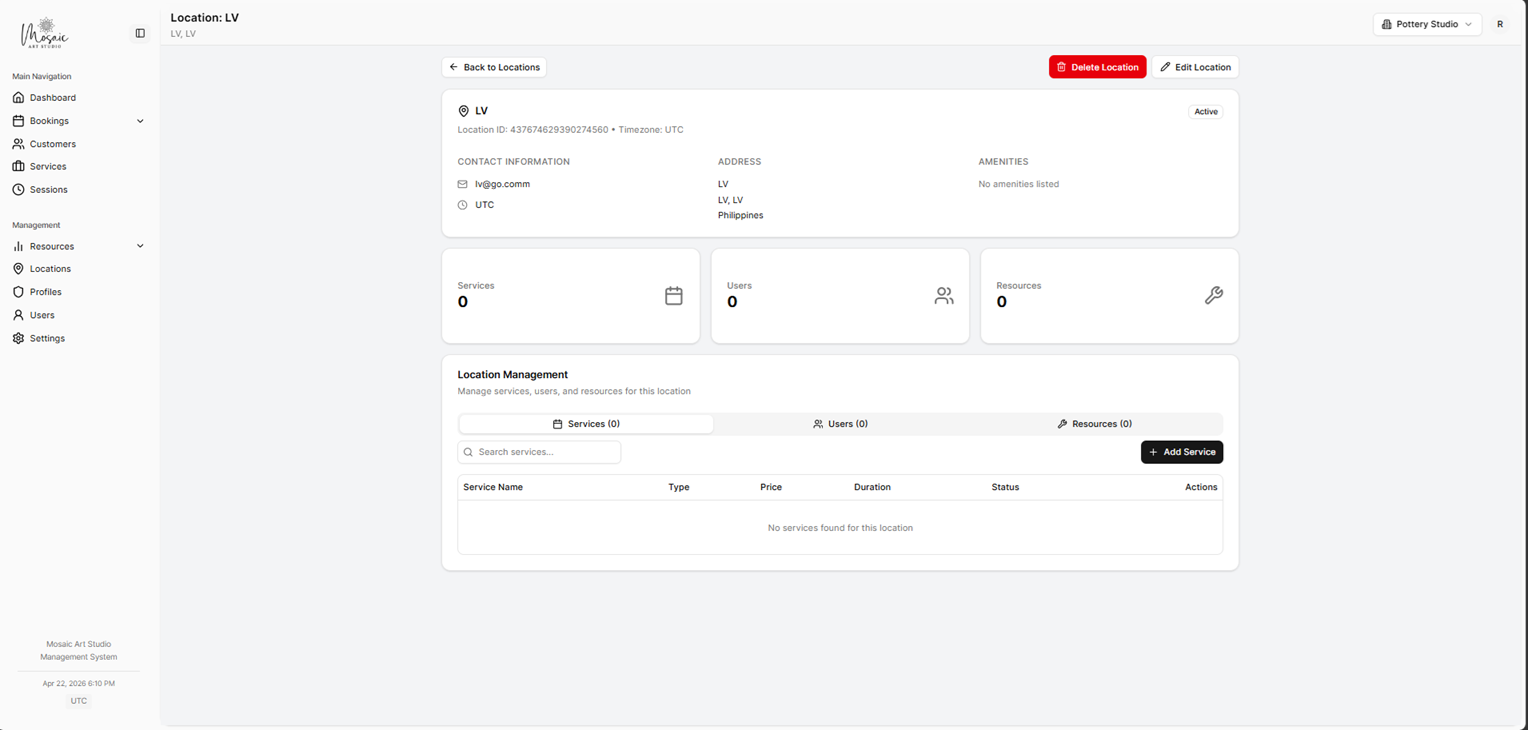1528x730 pixels.
Task: Select Customers in the navigation
Action: [51, 143]
